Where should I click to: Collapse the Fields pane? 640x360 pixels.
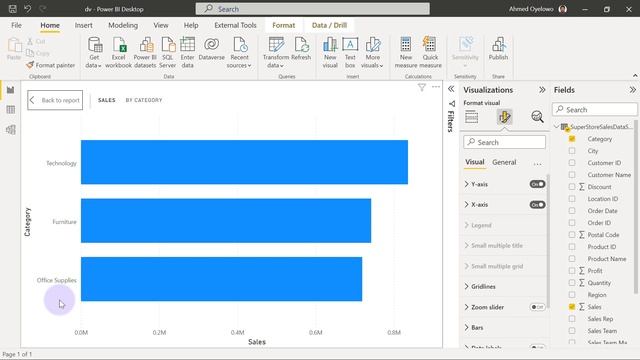pos(633,90)
